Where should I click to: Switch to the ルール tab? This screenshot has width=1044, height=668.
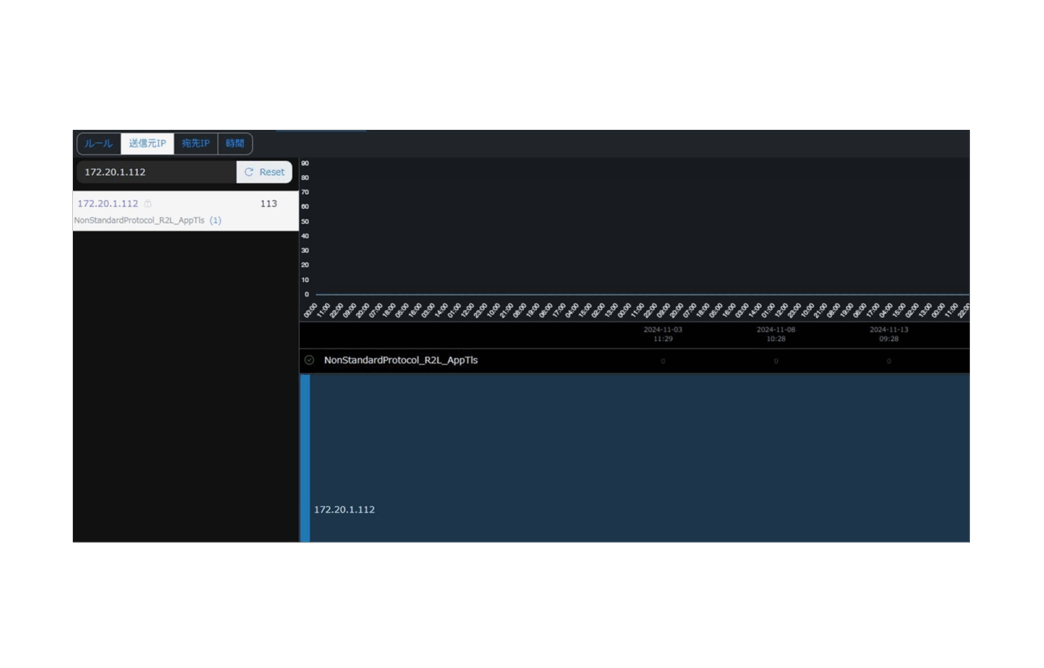point(98,144)
